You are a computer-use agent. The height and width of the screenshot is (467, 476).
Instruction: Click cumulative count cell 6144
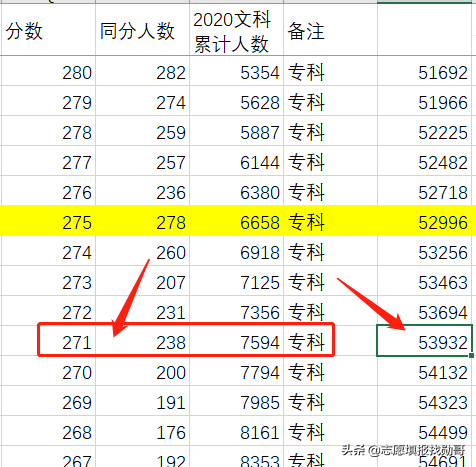[236, 161]
